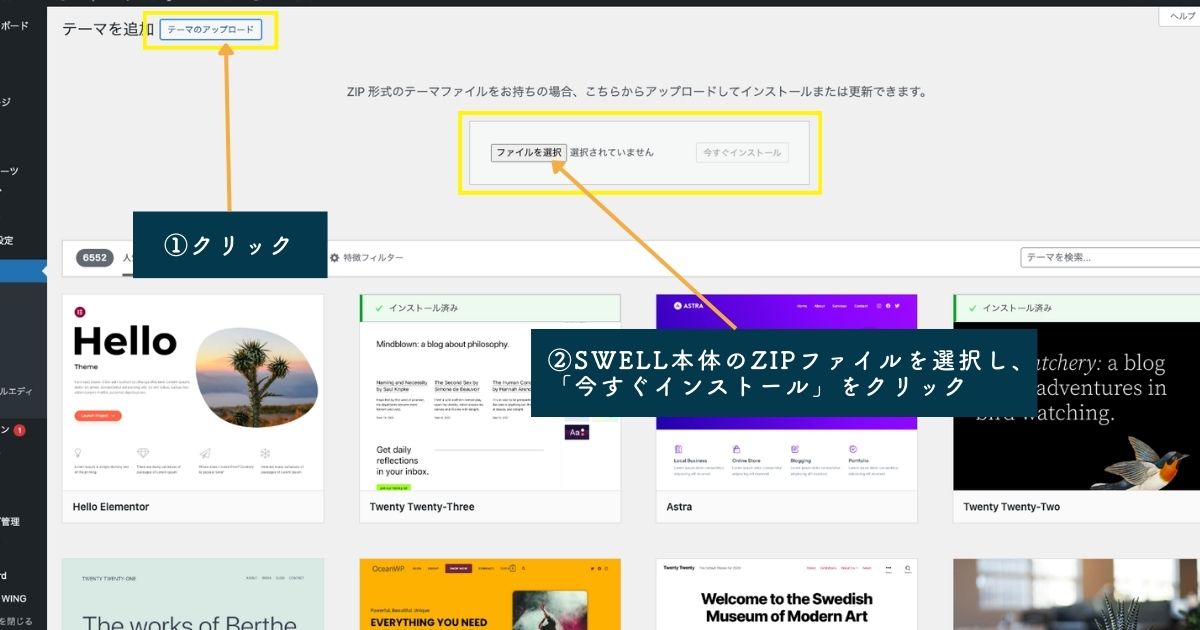Open the 特徴フィルター link
This screenshot has width=1200, height=630.
tap(373, 258)
